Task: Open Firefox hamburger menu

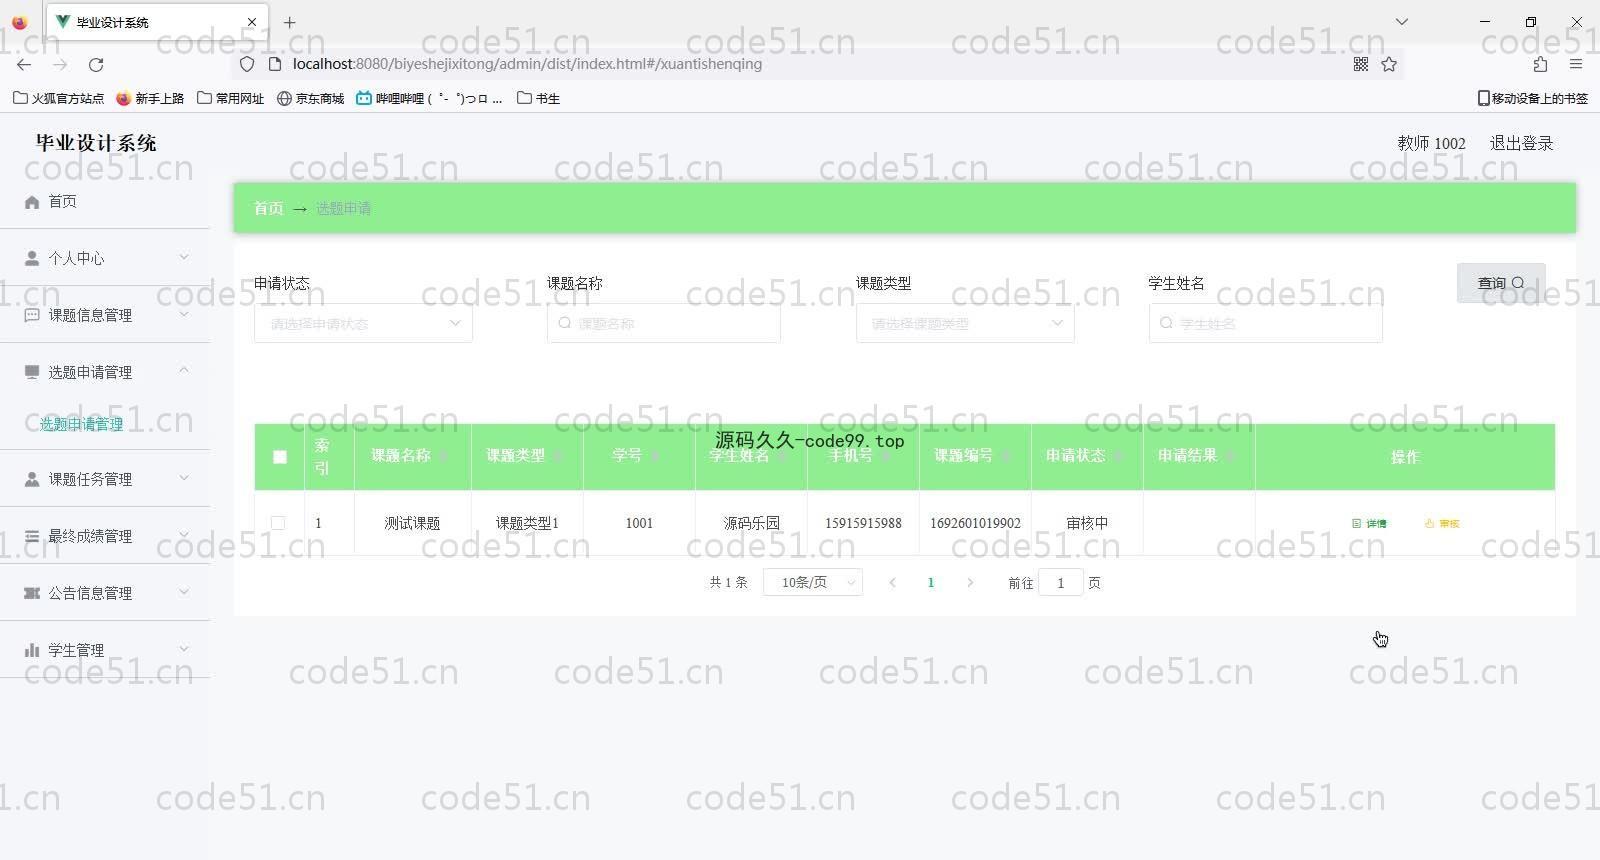Action: (1576, 64)
